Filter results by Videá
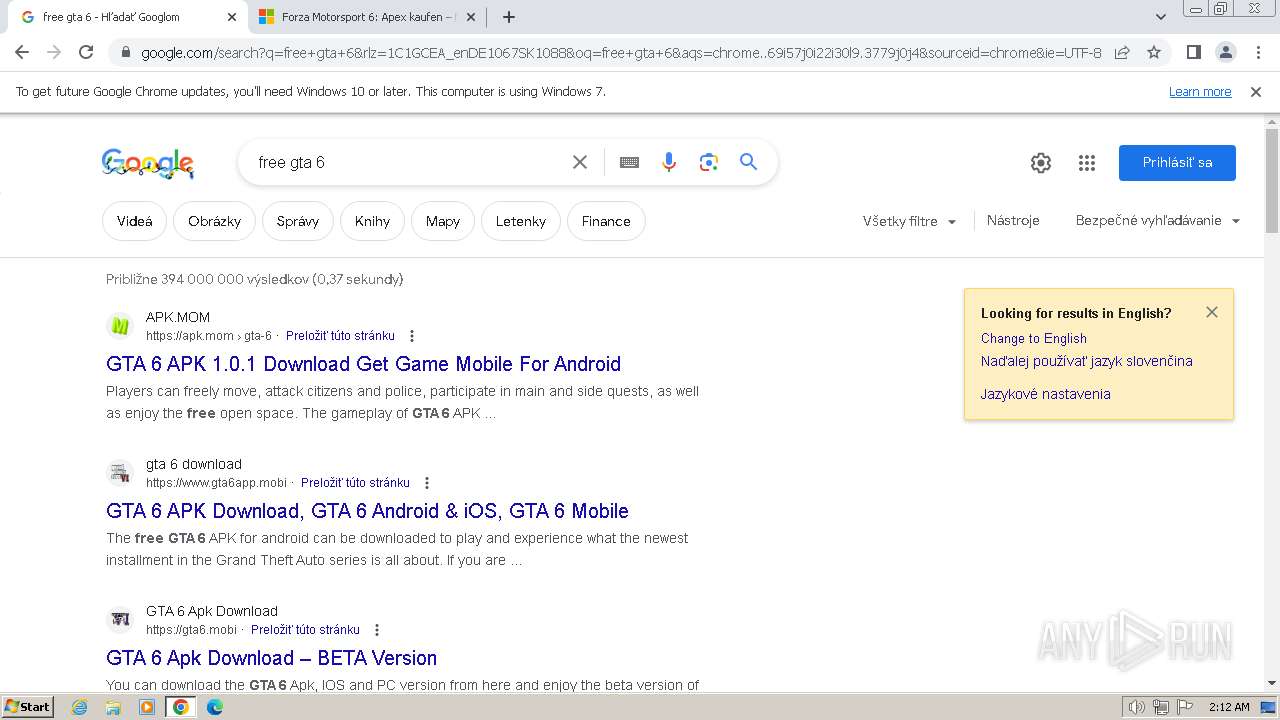 135,221
